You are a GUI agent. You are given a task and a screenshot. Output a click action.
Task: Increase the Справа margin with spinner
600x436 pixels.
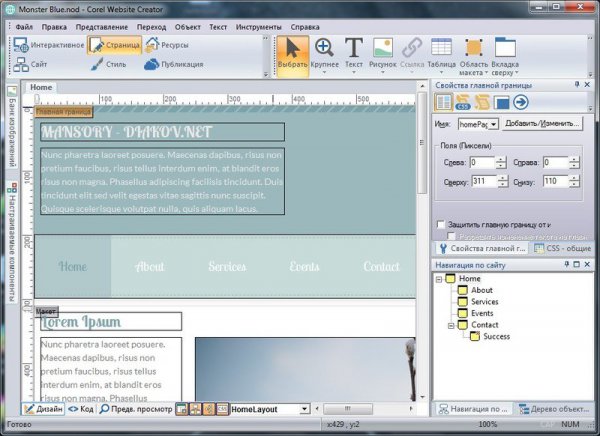coord(574,159)
